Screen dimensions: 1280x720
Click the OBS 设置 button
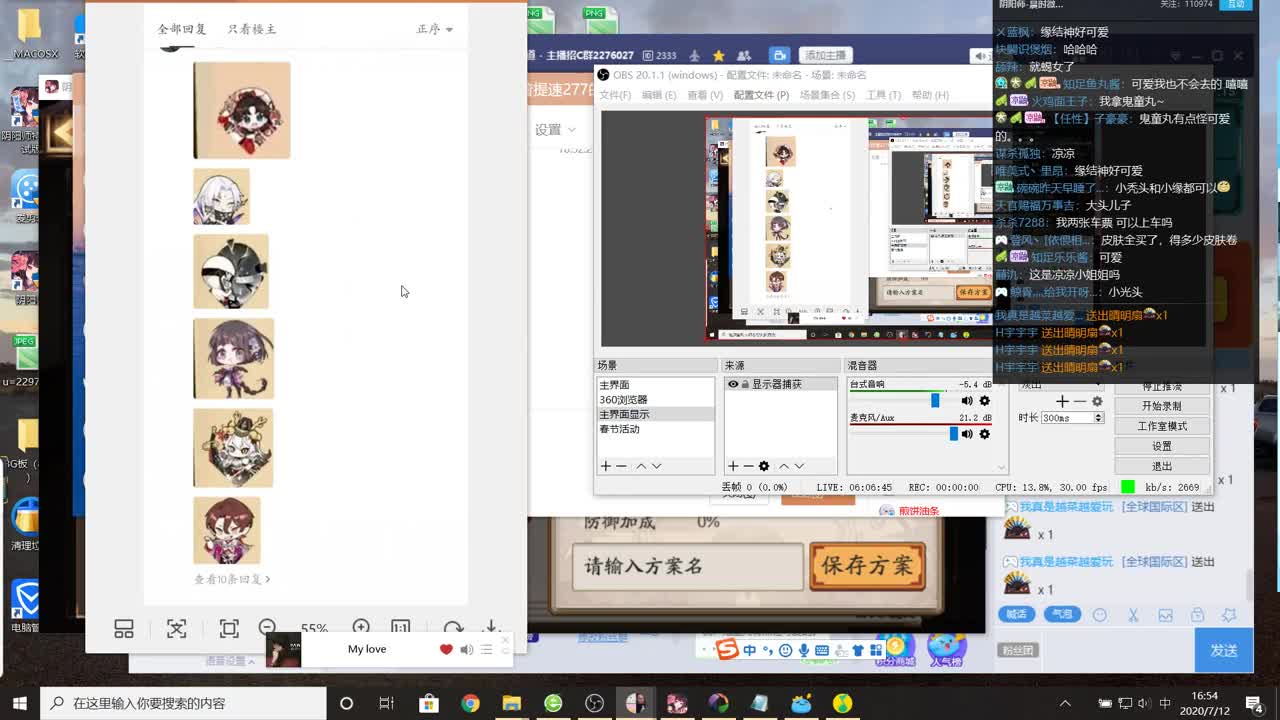click(x=1161, y=446)
